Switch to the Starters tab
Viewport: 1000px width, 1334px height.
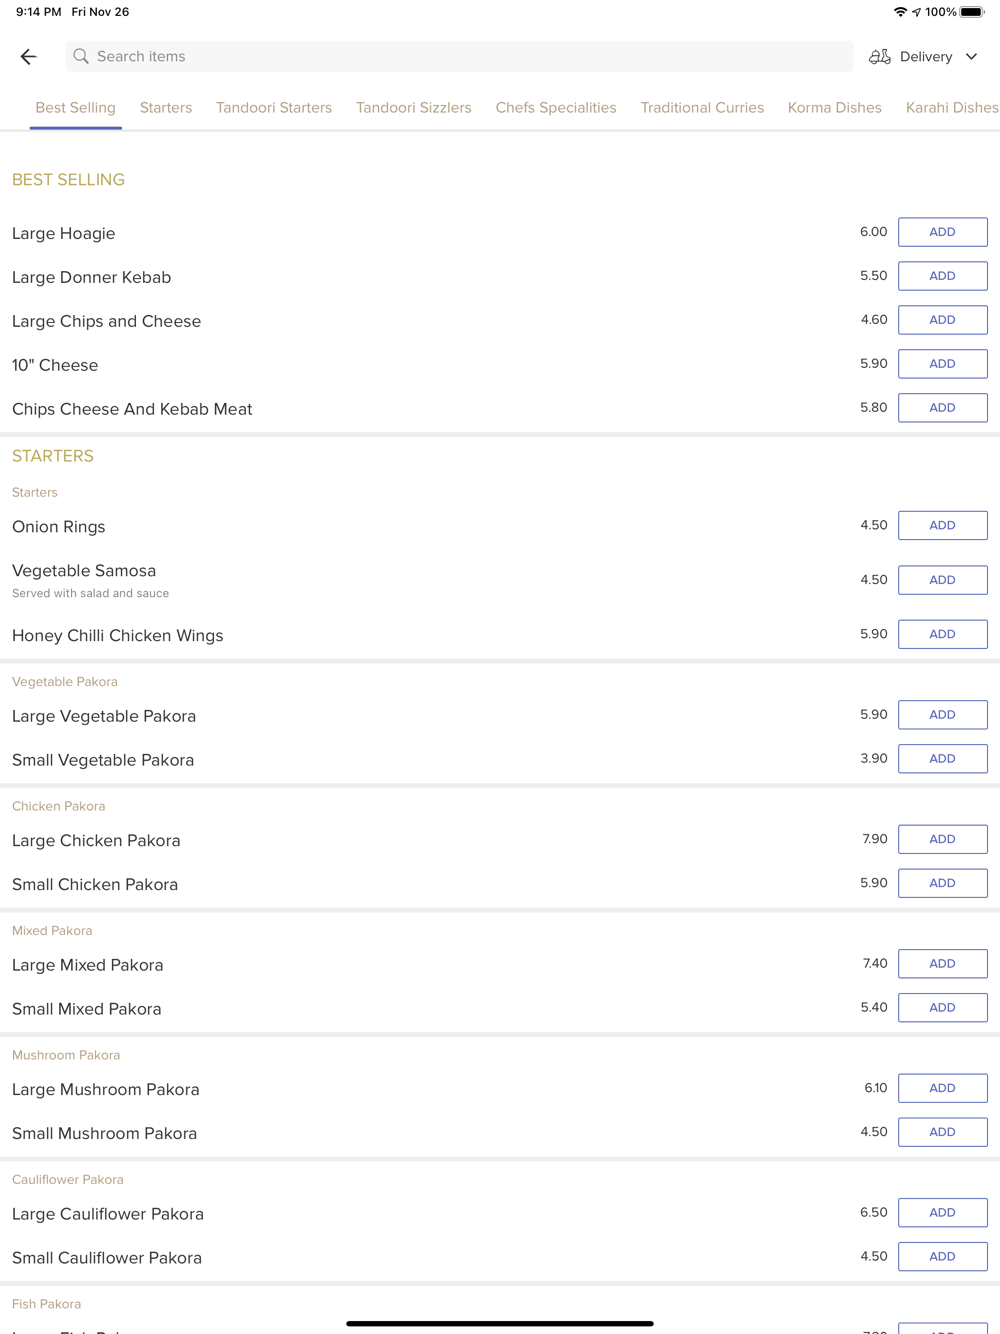pyautogui.click(x=166, y=108)
